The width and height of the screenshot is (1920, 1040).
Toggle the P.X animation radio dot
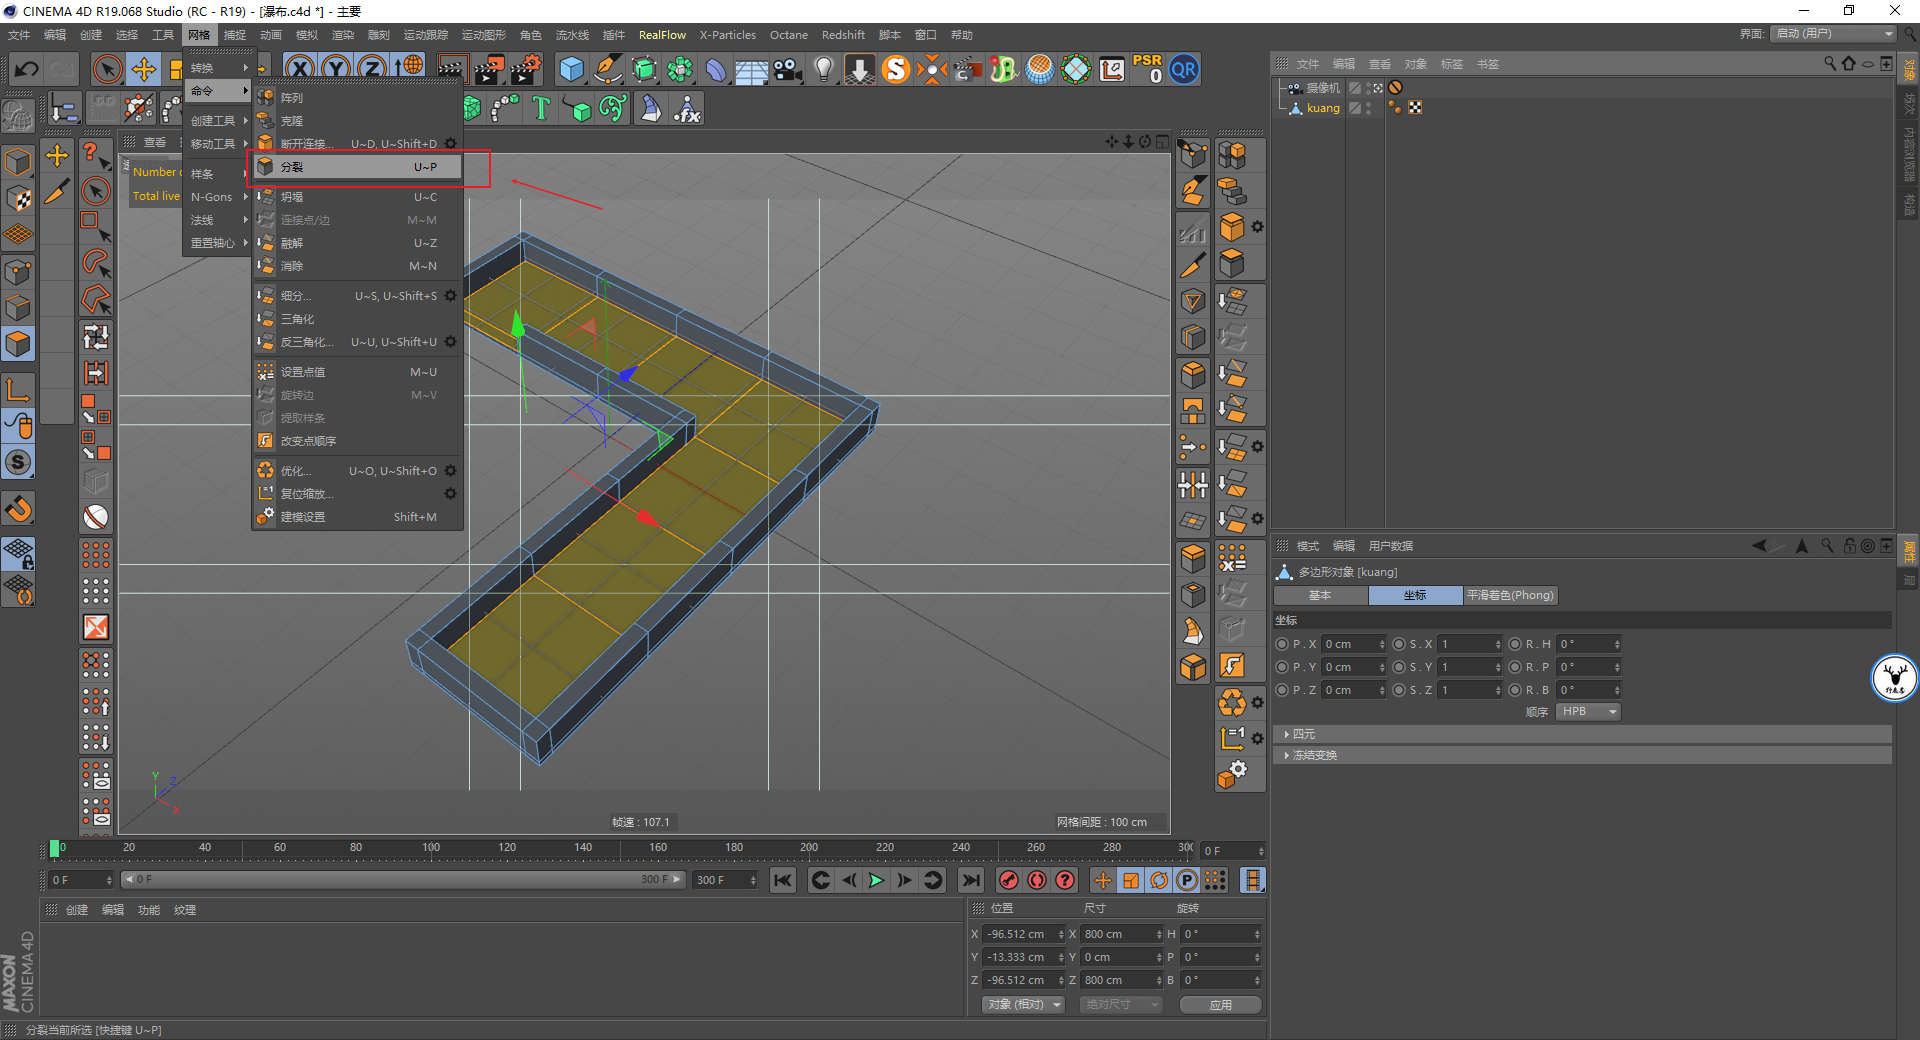pyautogui.click(x=1283, y=644)
